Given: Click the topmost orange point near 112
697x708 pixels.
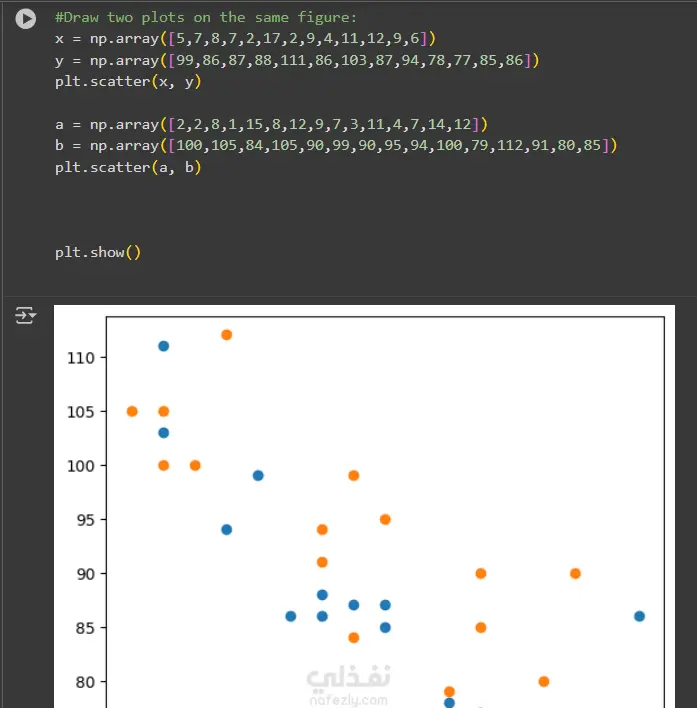Looking at the screenshot, I should (x=227, y=335).
